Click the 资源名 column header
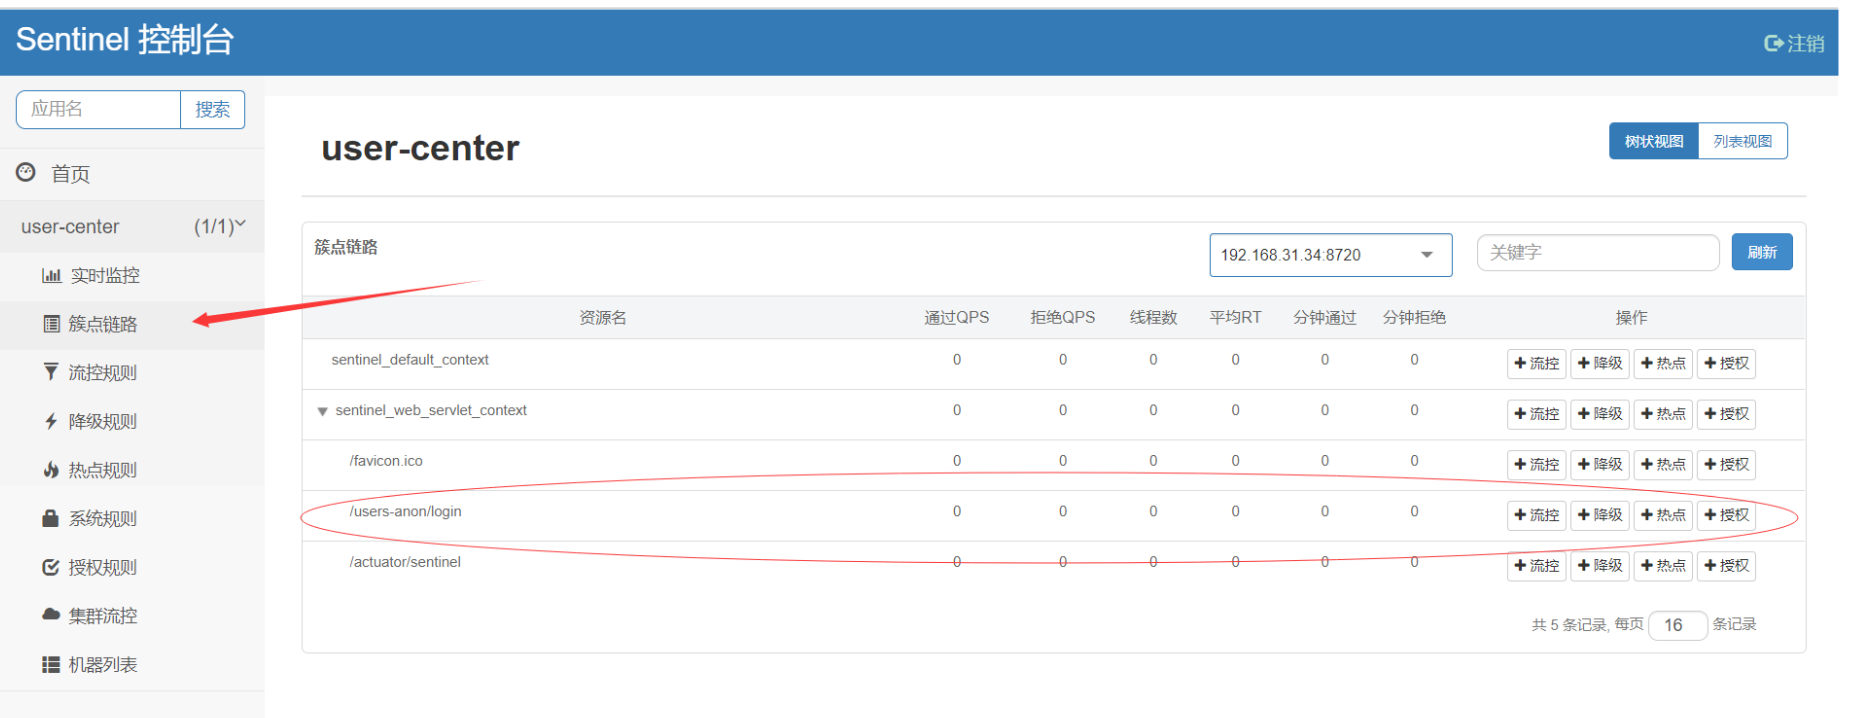 [603, 317]
